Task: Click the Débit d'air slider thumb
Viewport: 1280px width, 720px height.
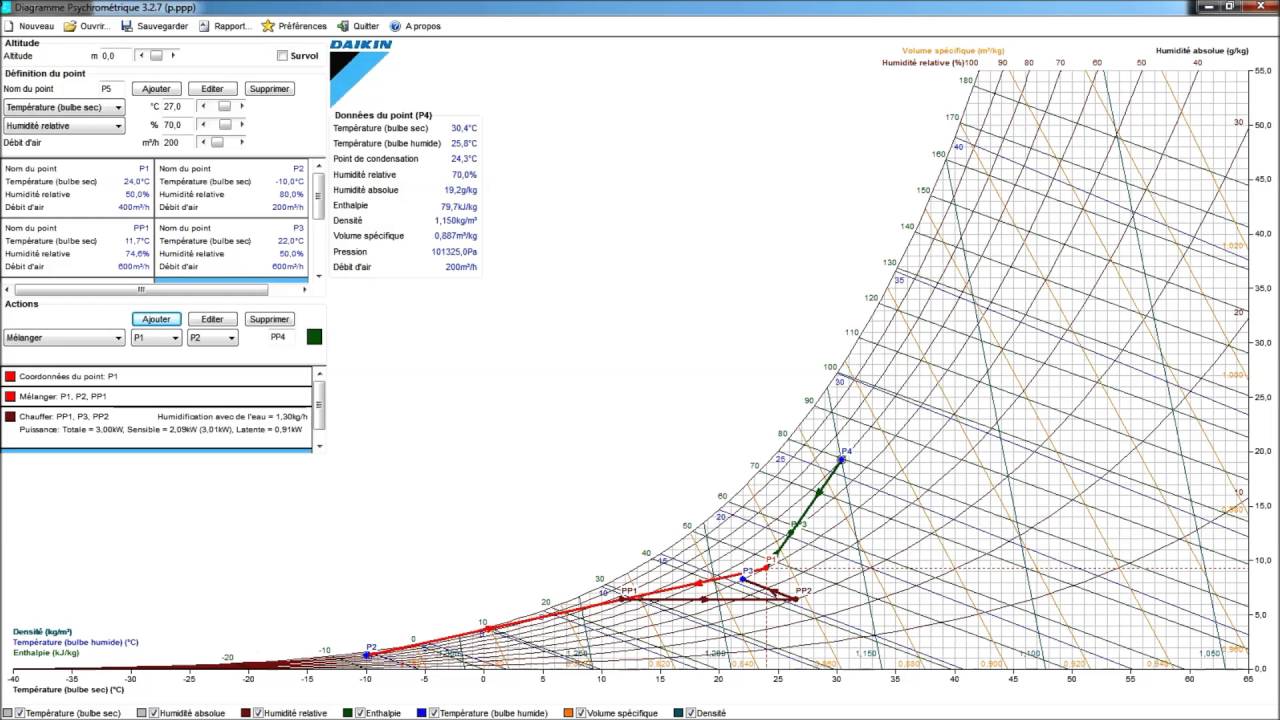Action: [x=217, y=142]
